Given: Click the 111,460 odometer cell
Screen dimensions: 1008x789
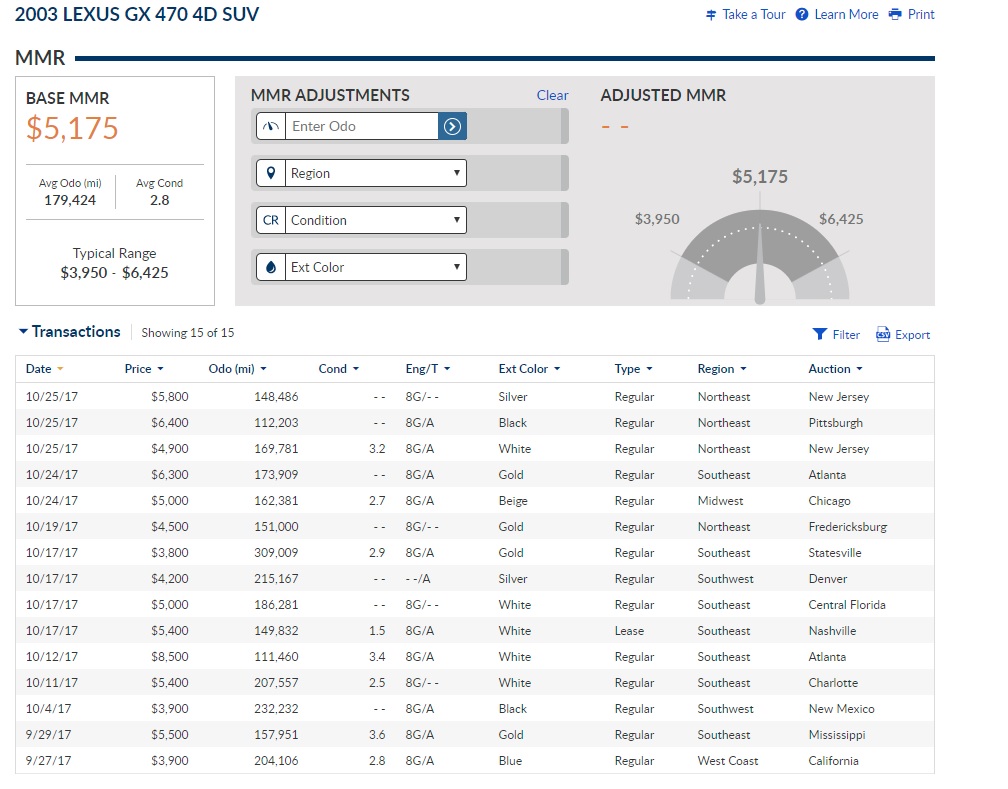Looking at the screenshot, I should point(276,657).
